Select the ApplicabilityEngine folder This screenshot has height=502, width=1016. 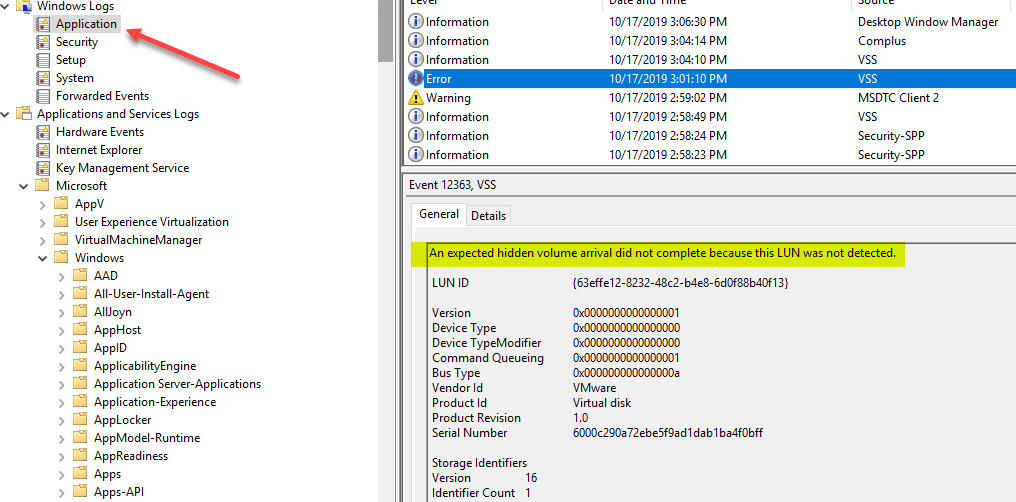click(144, 366)
